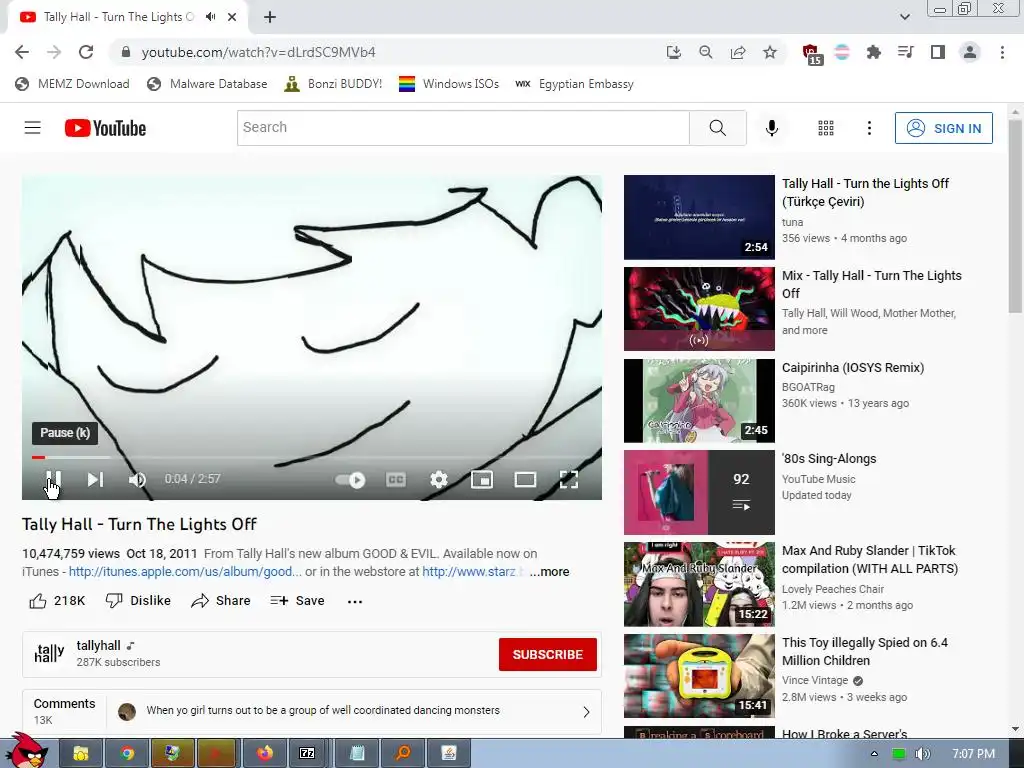
Task: Toggle browser side panel
Action: tap(938, 52)
